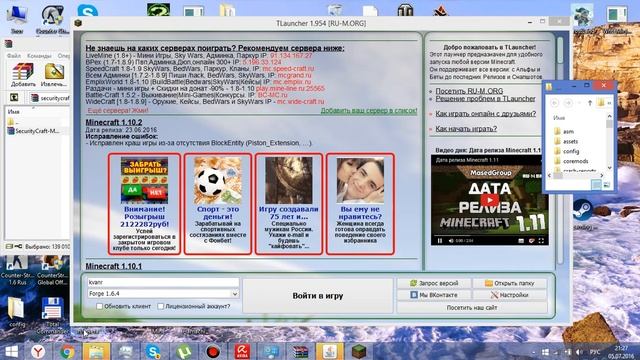The image size is (640, 360).
Task: Select asm folder in Explorer window
Action: coord(564,131)
